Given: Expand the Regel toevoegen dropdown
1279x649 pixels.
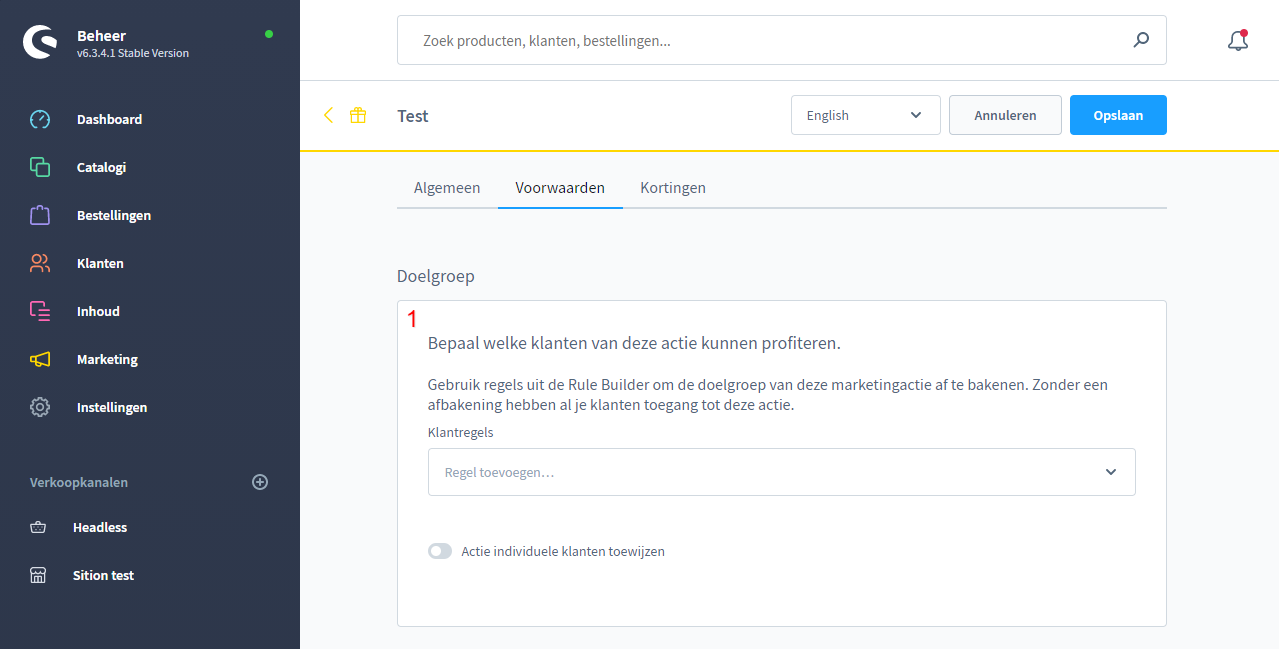Looking at the screenshot, I should coord(782,471).
